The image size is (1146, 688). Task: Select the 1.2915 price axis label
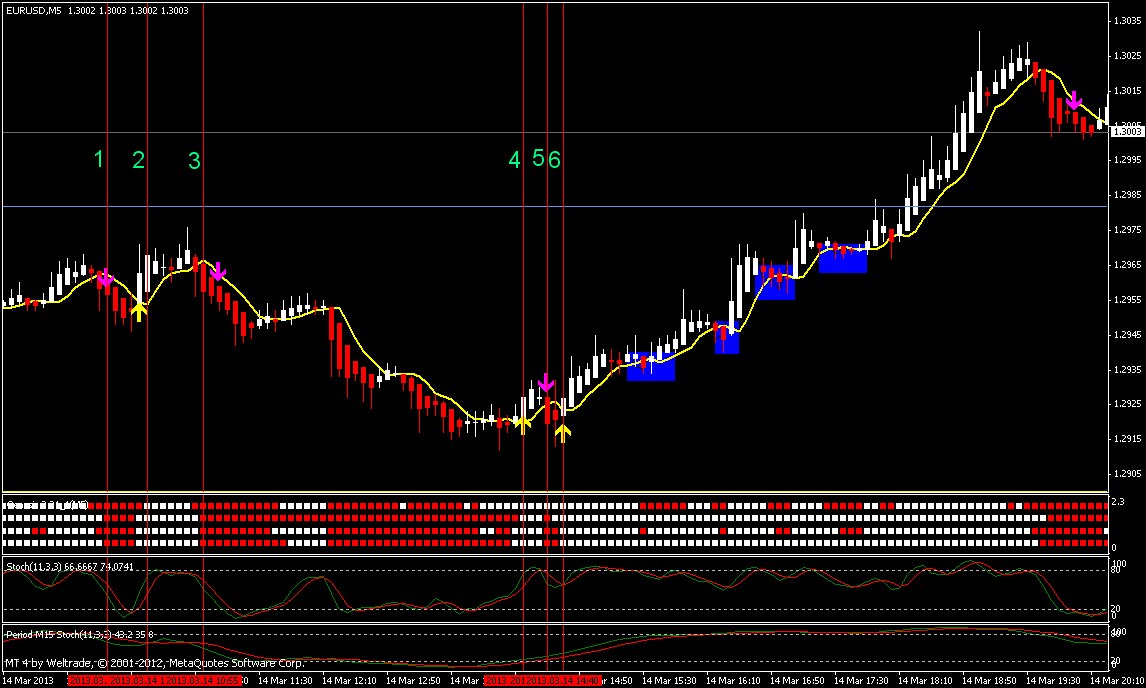point(1127,439)
